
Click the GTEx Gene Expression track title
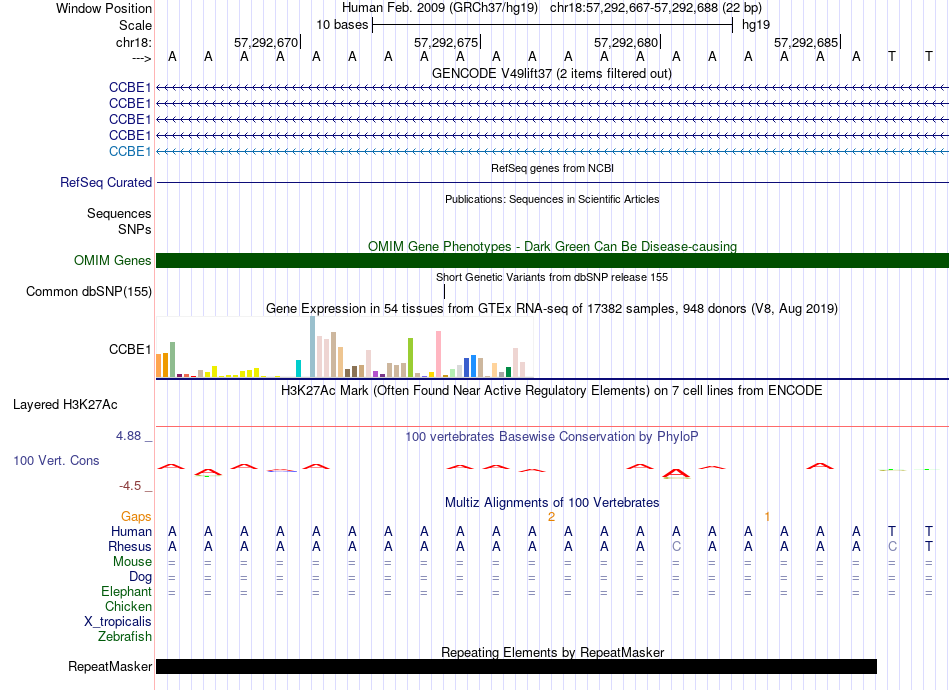[x=552, y=308]
